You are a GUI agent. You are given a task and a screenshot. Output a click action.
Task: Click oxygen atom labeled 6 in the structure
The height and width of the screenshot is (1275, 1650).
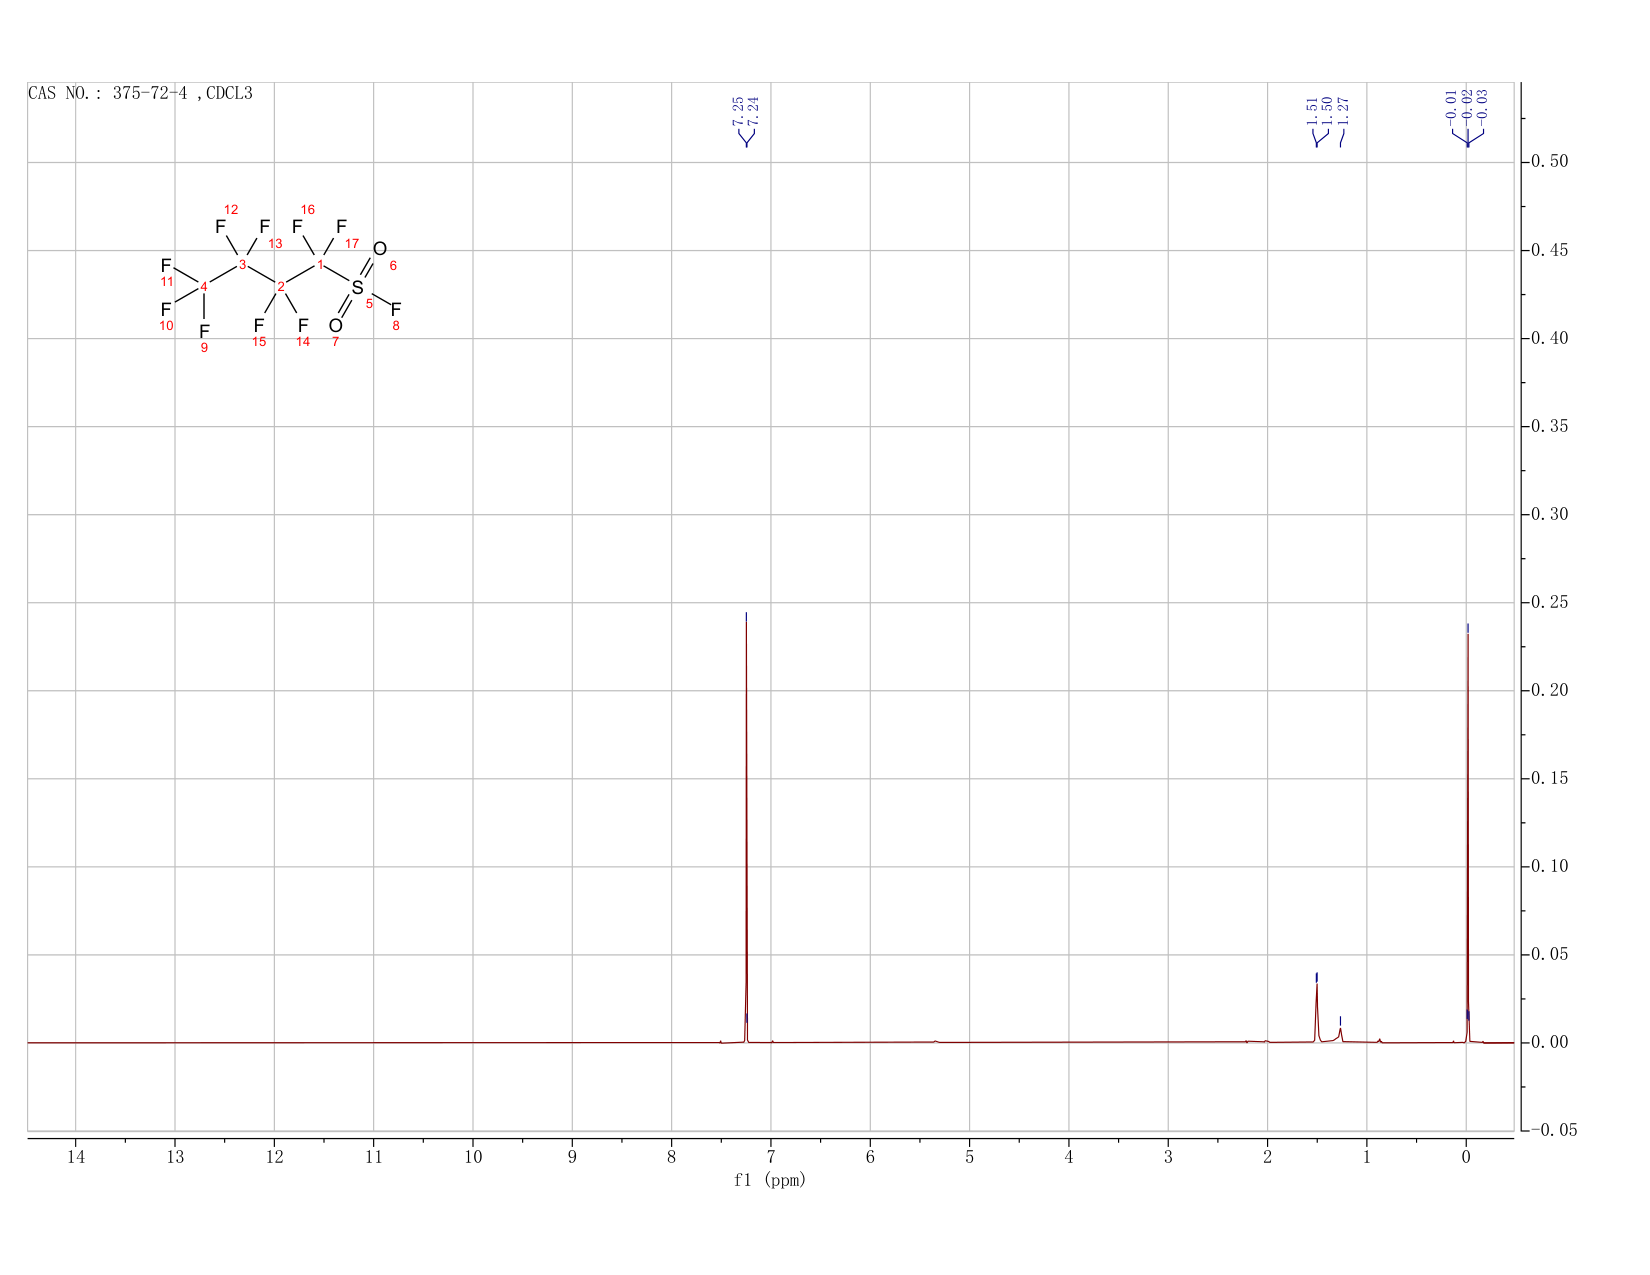(x=380, y=249)
